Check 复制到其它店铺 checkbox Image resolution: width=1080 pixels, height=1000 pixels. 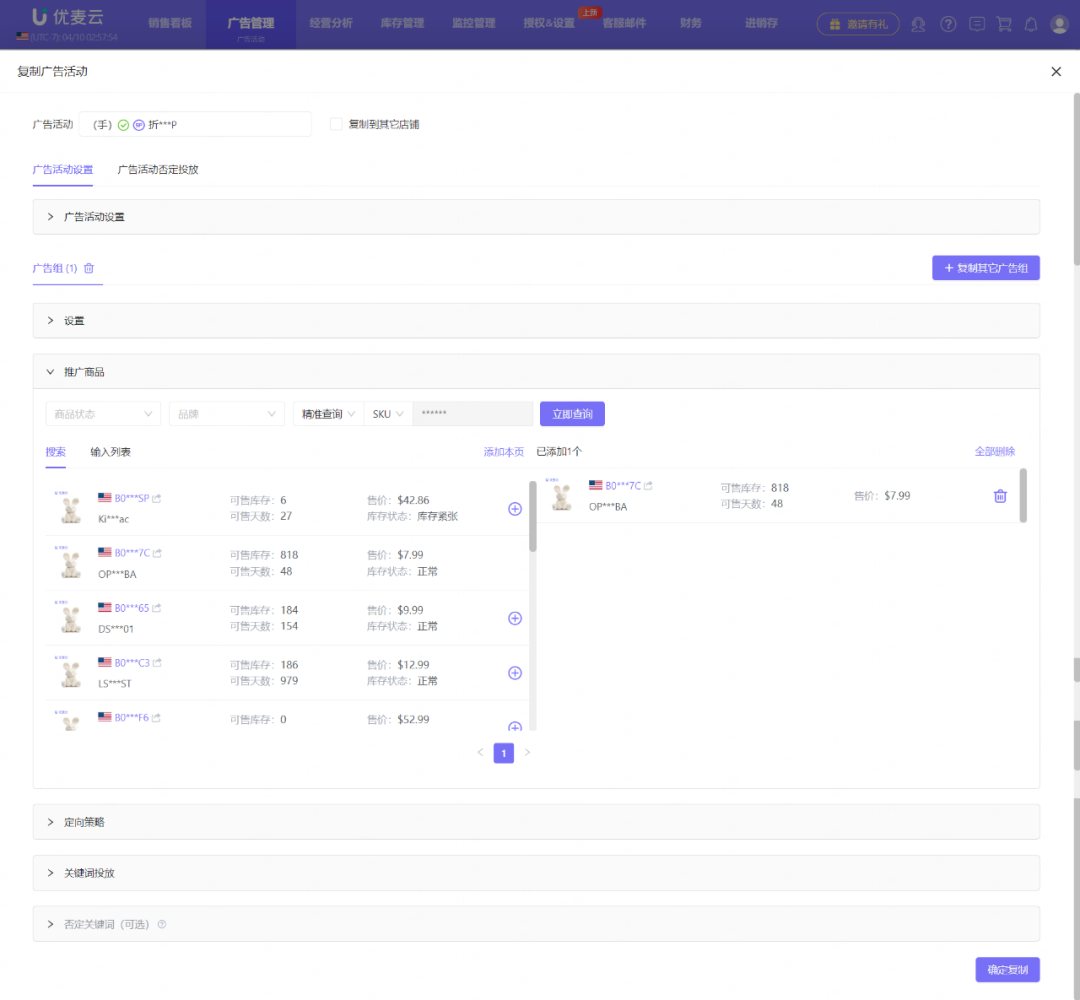(336, 124)
